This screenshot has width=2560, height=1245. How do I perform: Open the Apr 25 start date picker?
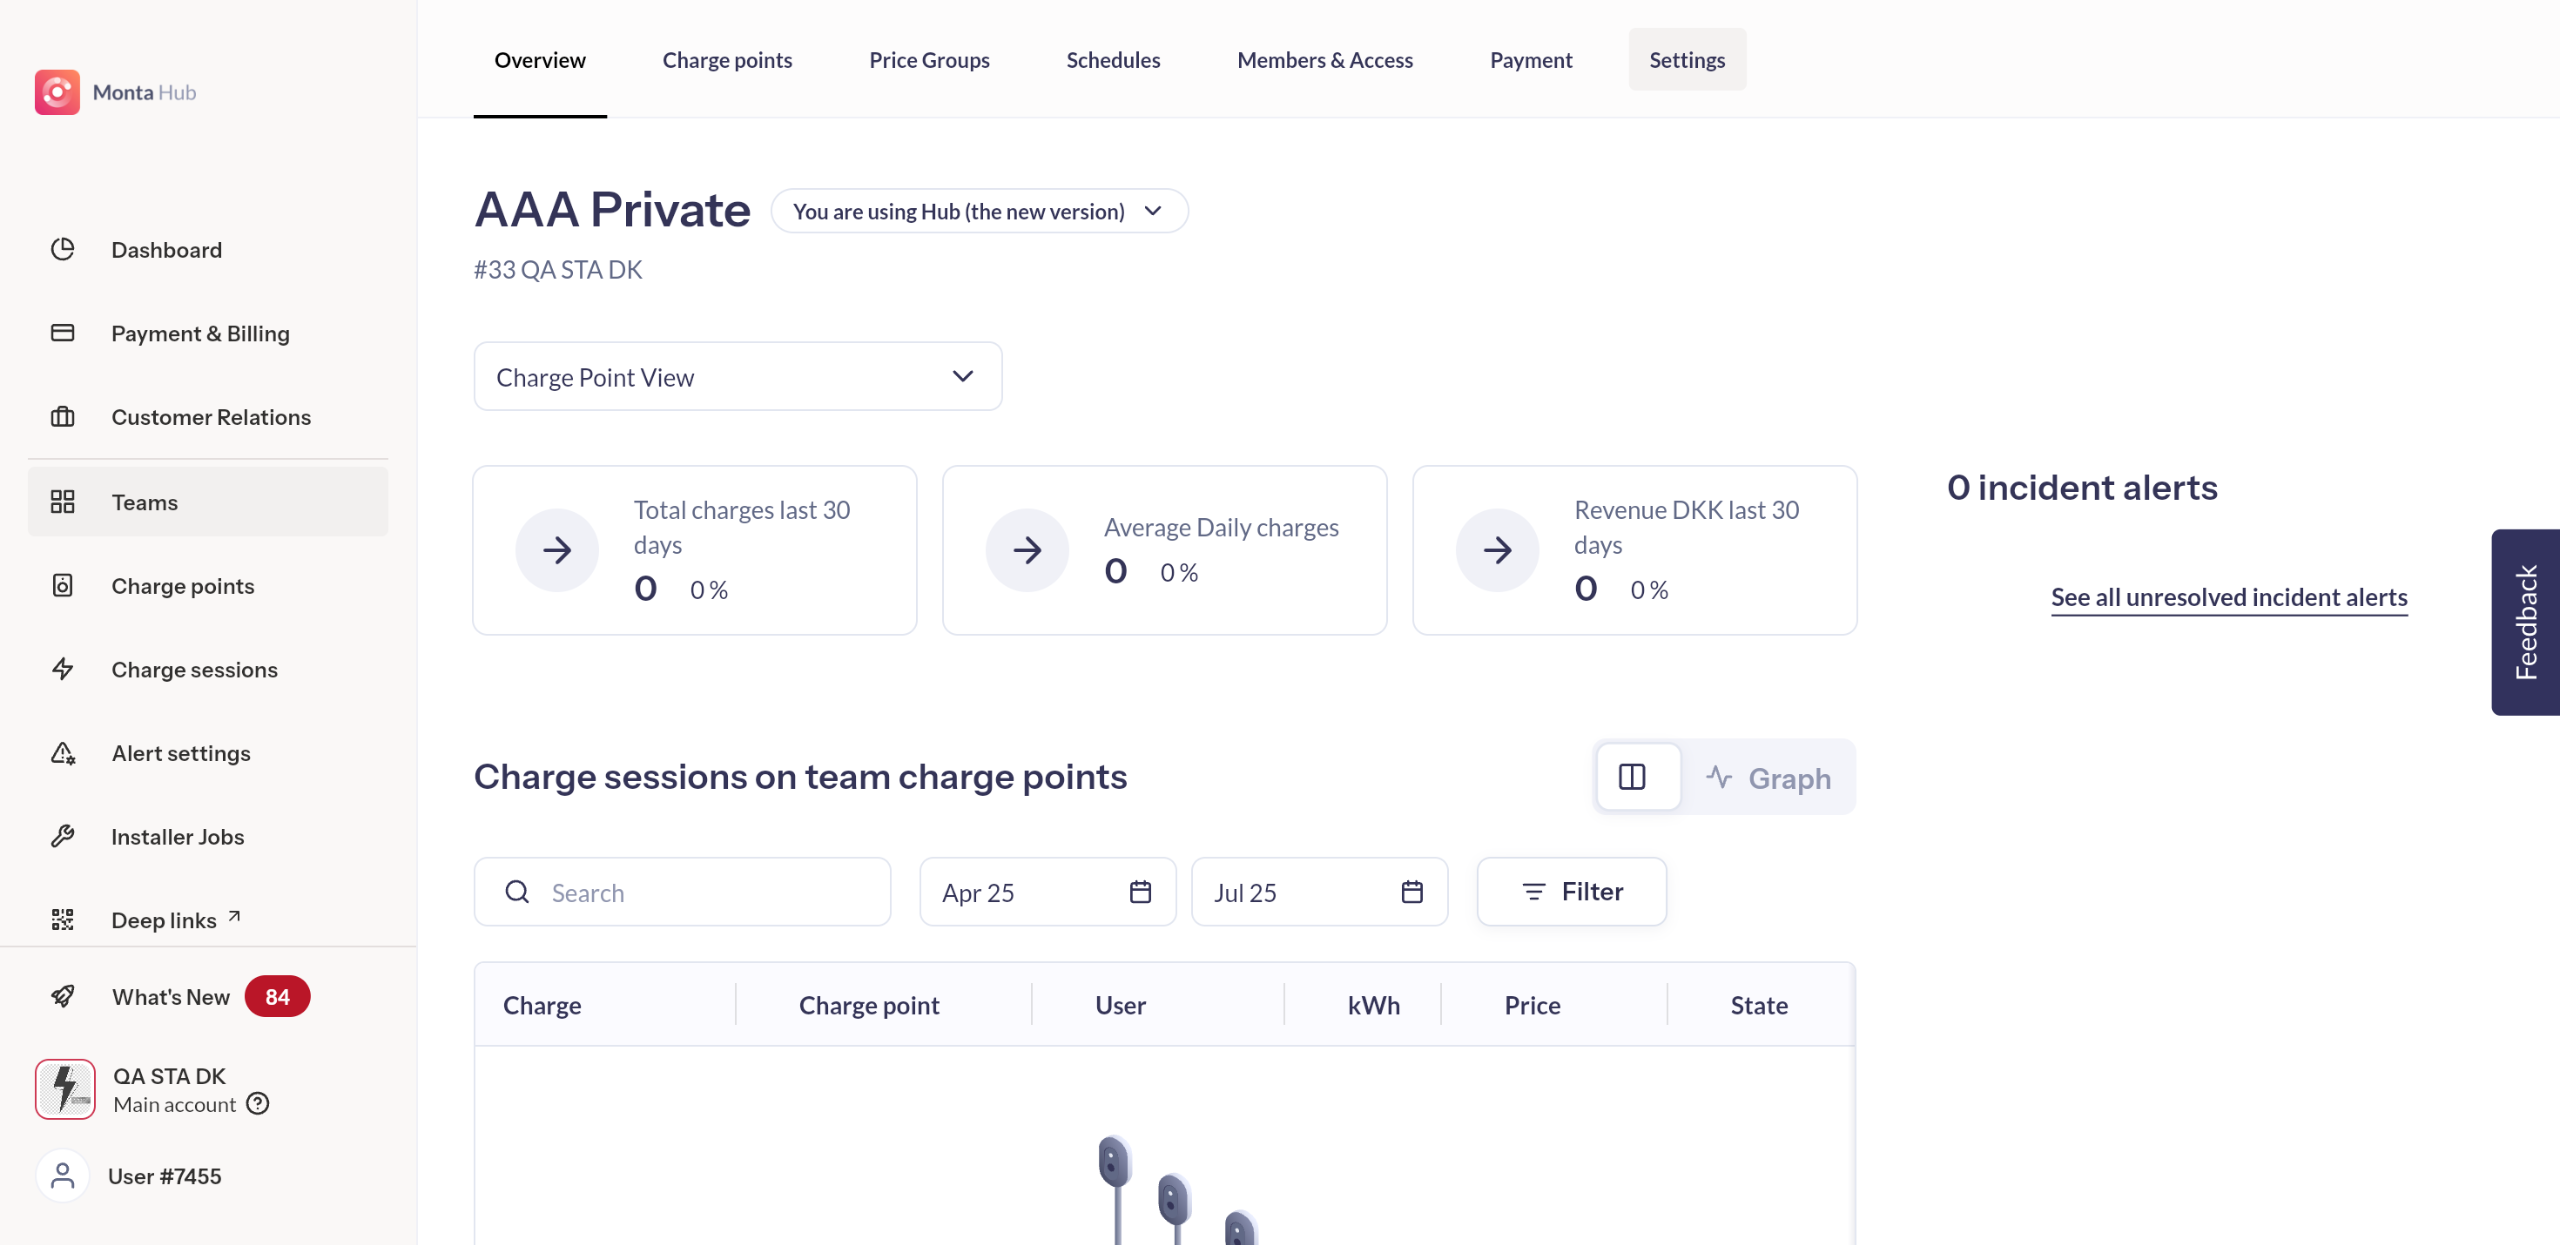[x=1046, y=892]
